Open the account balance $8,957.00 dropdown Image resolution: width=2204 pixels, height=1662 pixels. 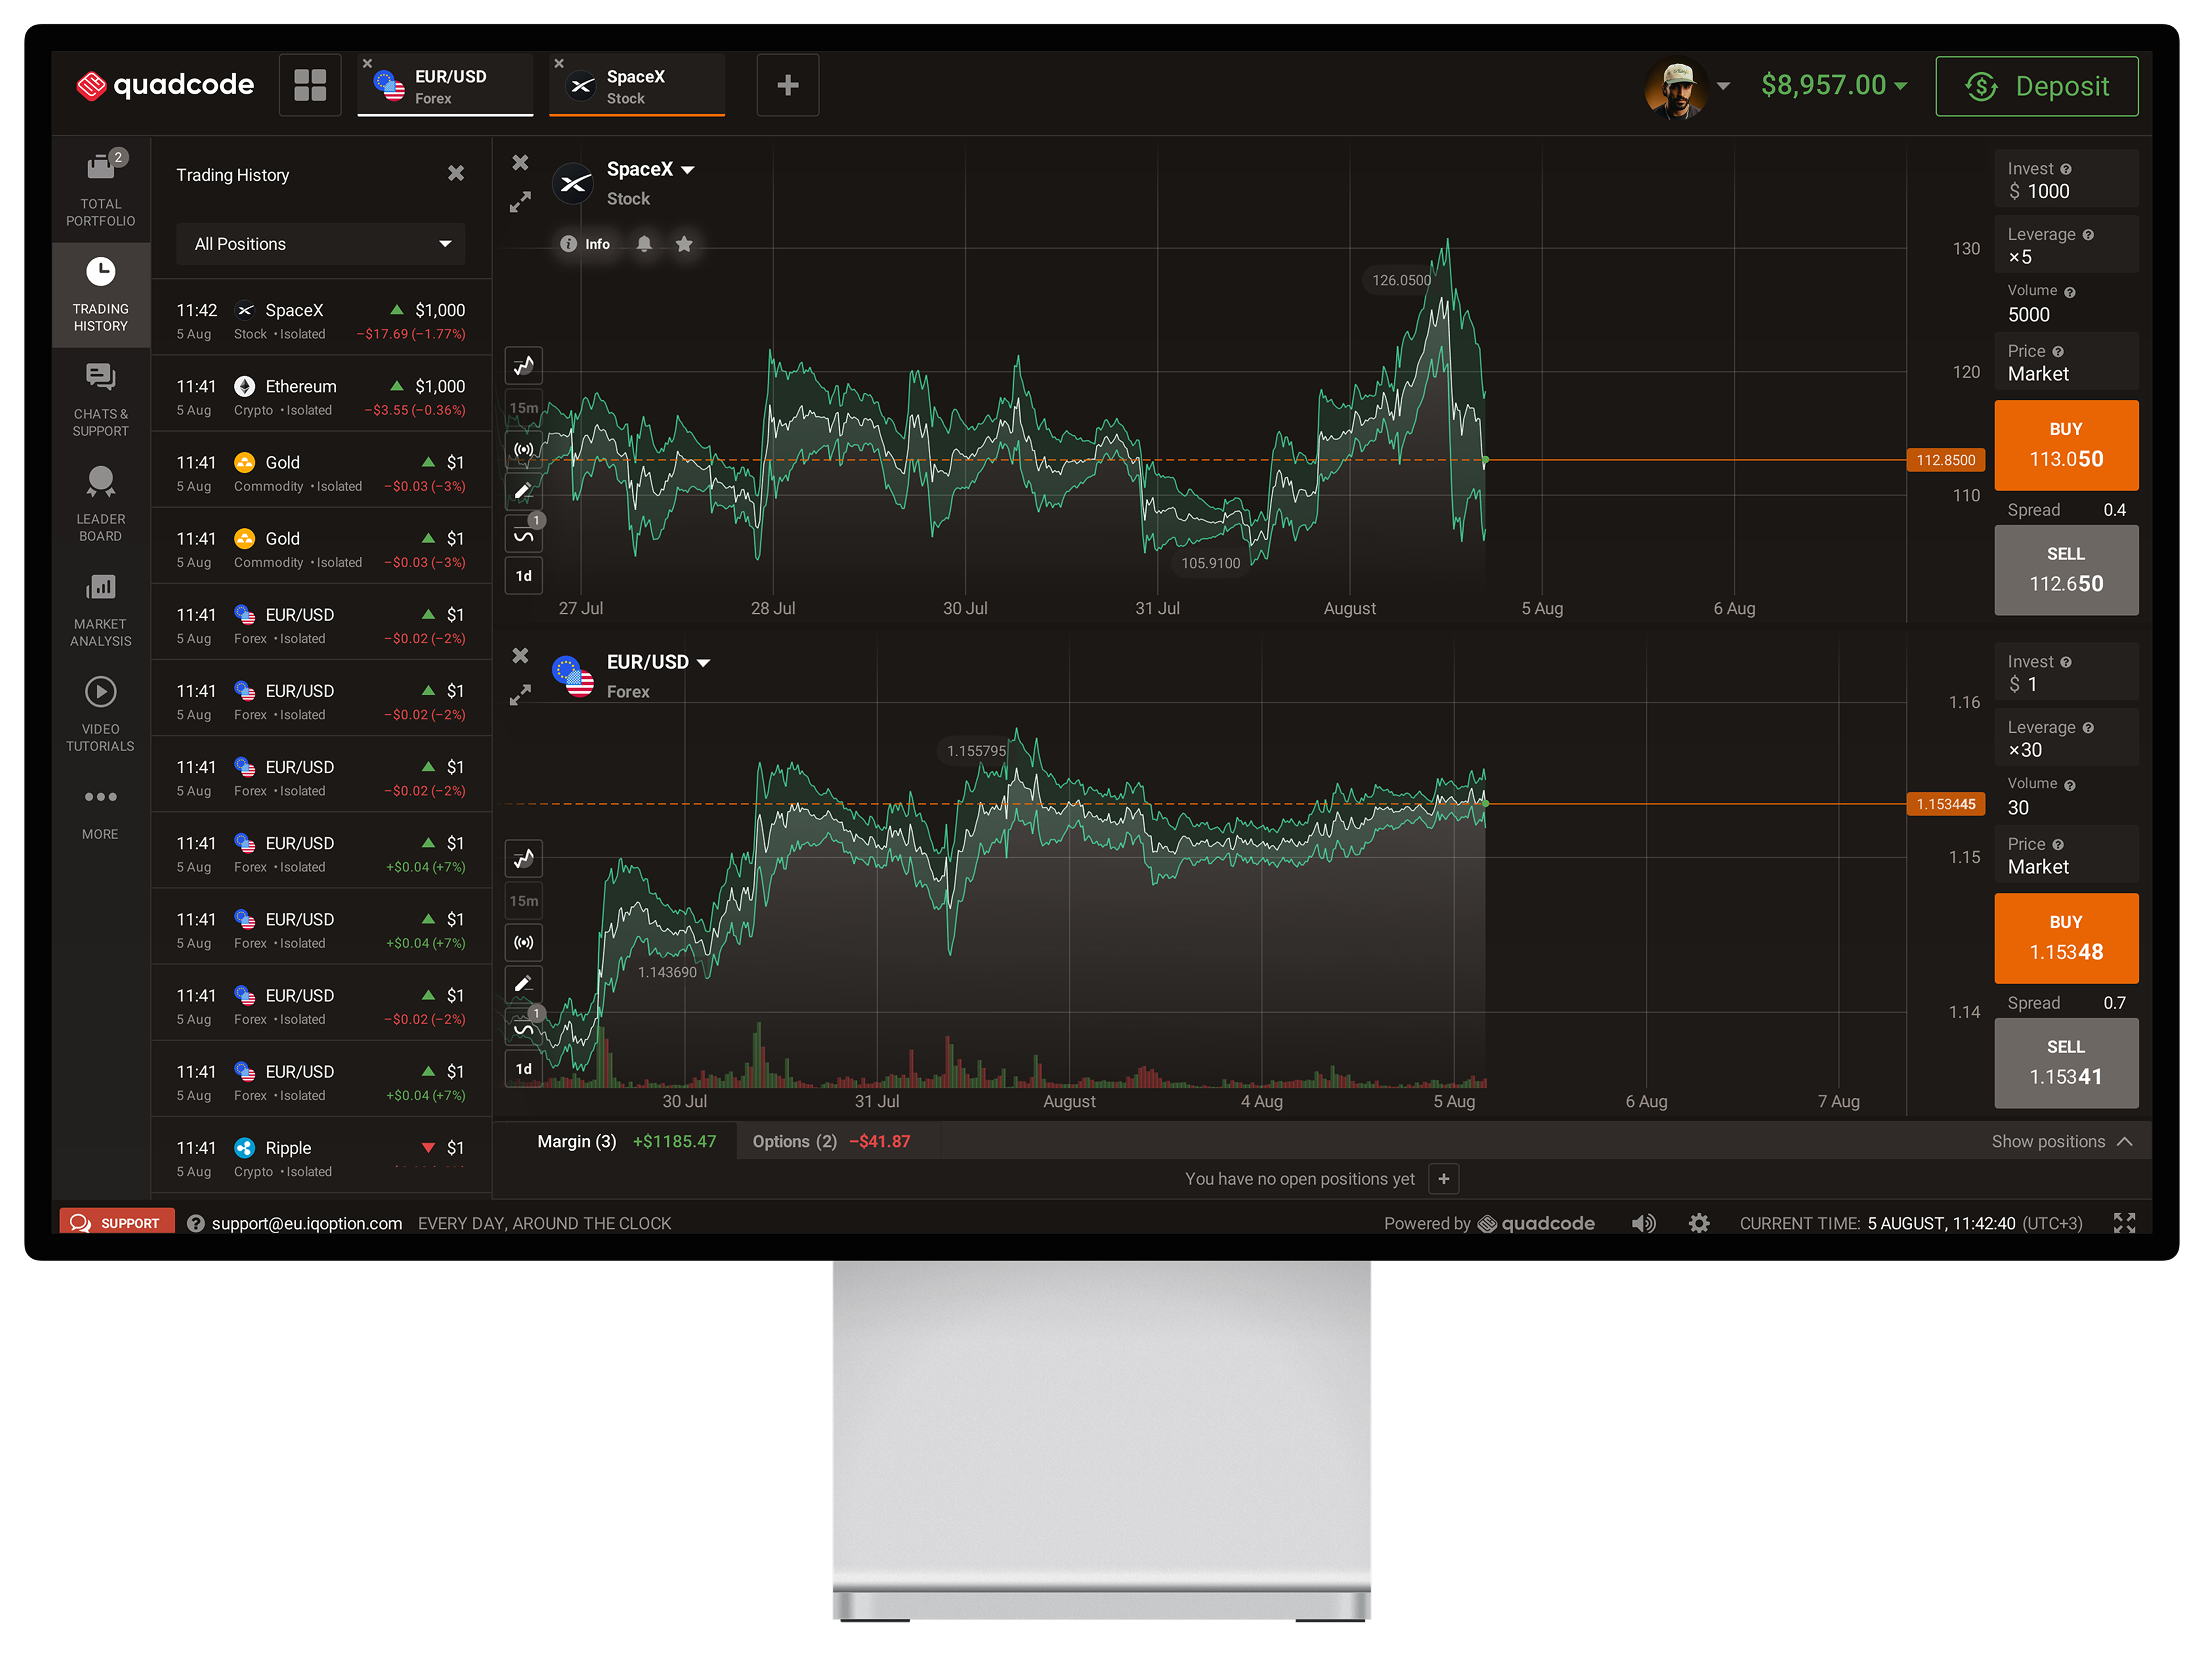1834,85
